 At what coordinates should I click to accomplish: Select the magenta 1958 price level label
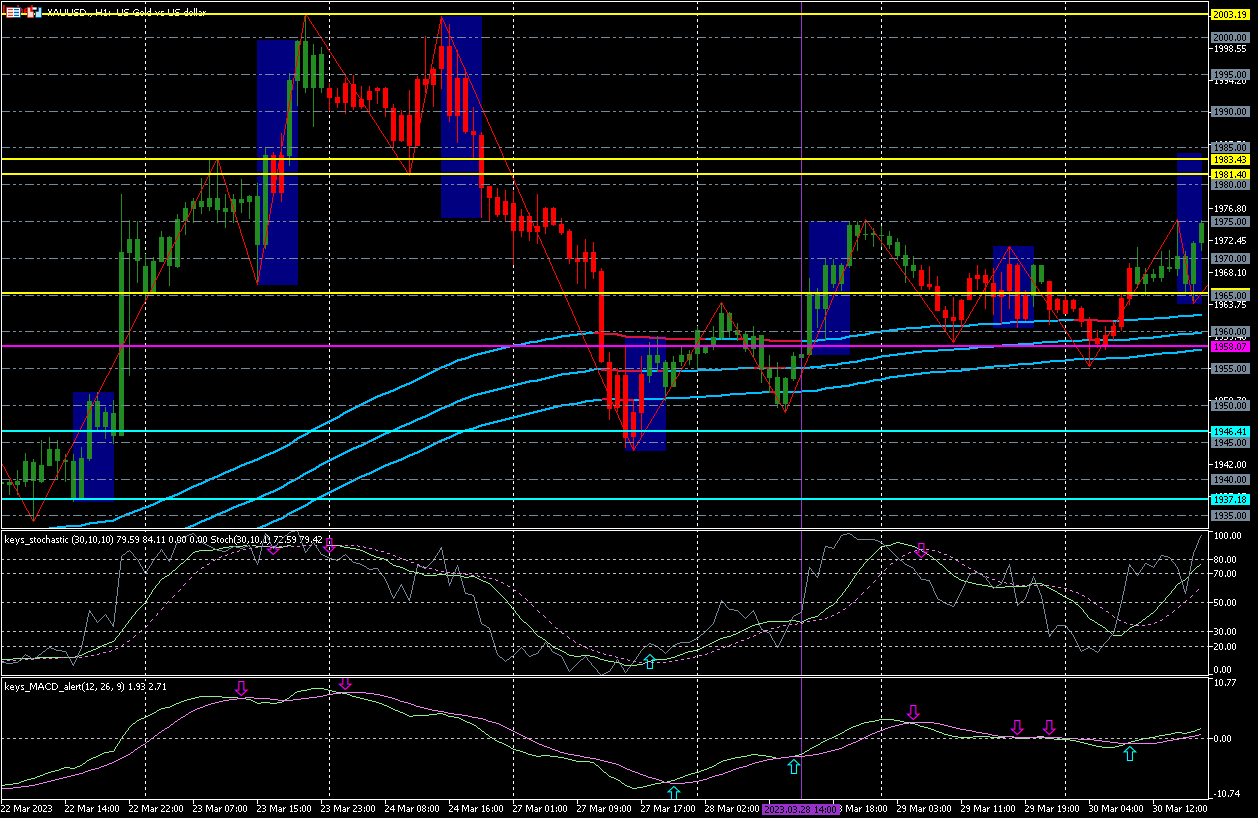pos(1227,346)
